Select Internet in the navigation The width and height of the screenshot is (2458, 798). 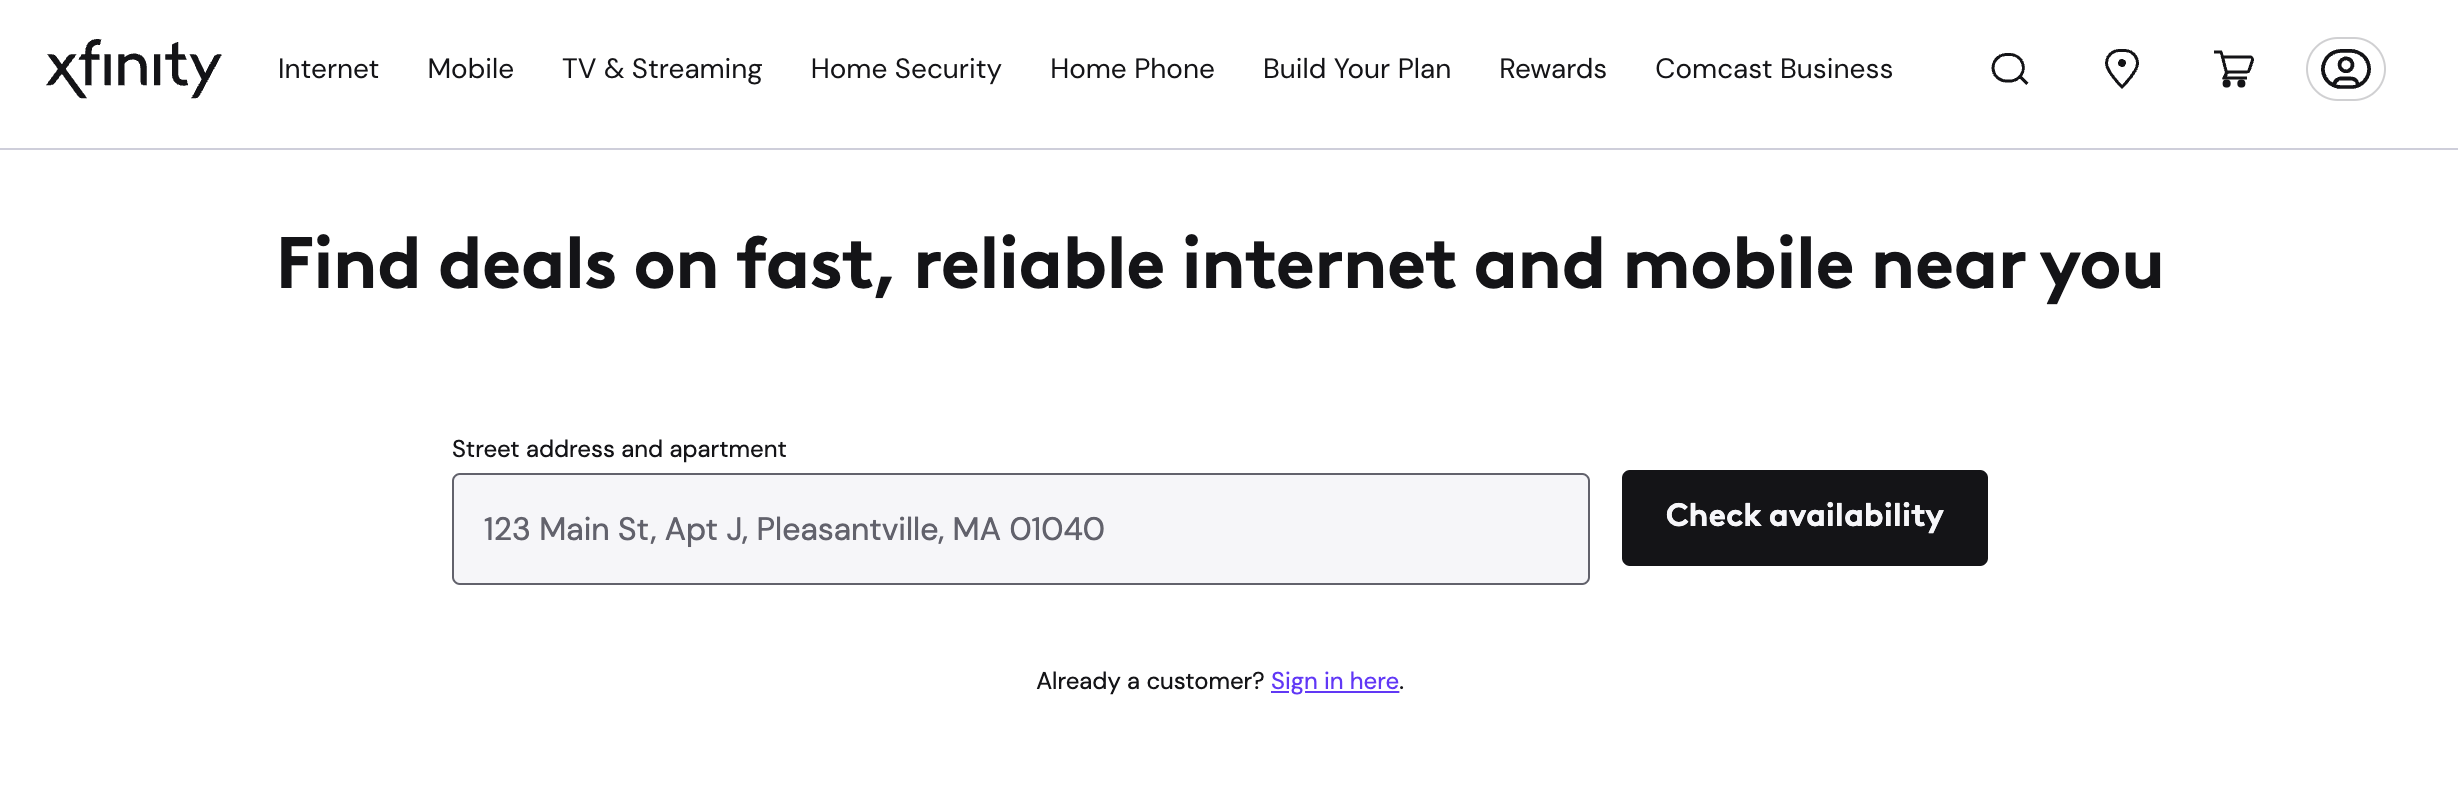tap(328, 69)
